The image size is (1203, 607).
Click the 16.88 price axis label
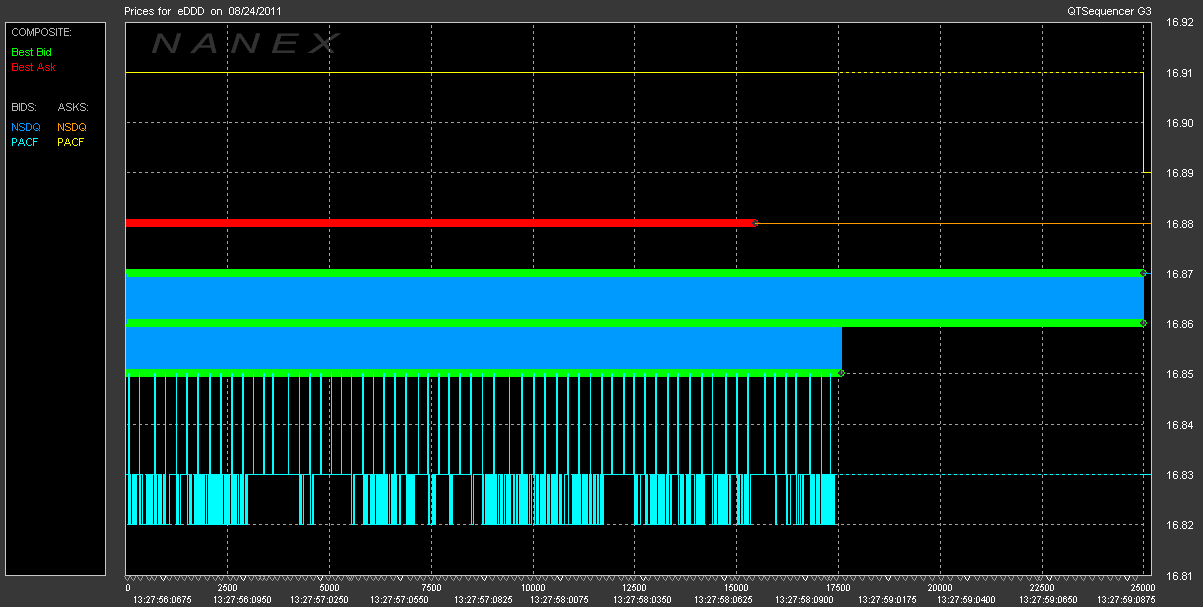[x=1179, y=223]
